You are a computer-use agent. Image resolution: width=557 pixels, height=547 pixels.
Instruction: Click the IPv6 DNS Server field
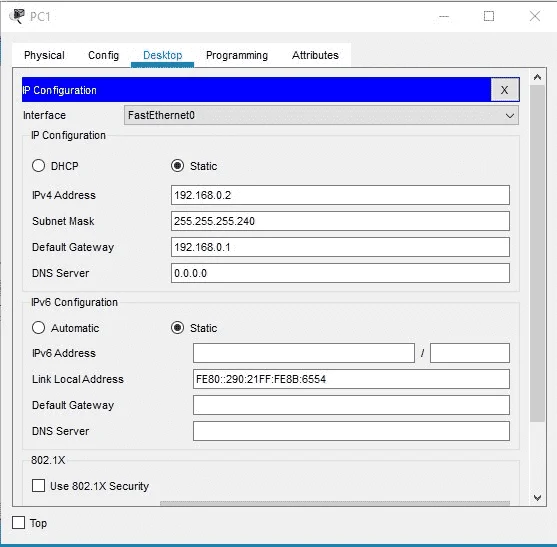click(351, 431)
